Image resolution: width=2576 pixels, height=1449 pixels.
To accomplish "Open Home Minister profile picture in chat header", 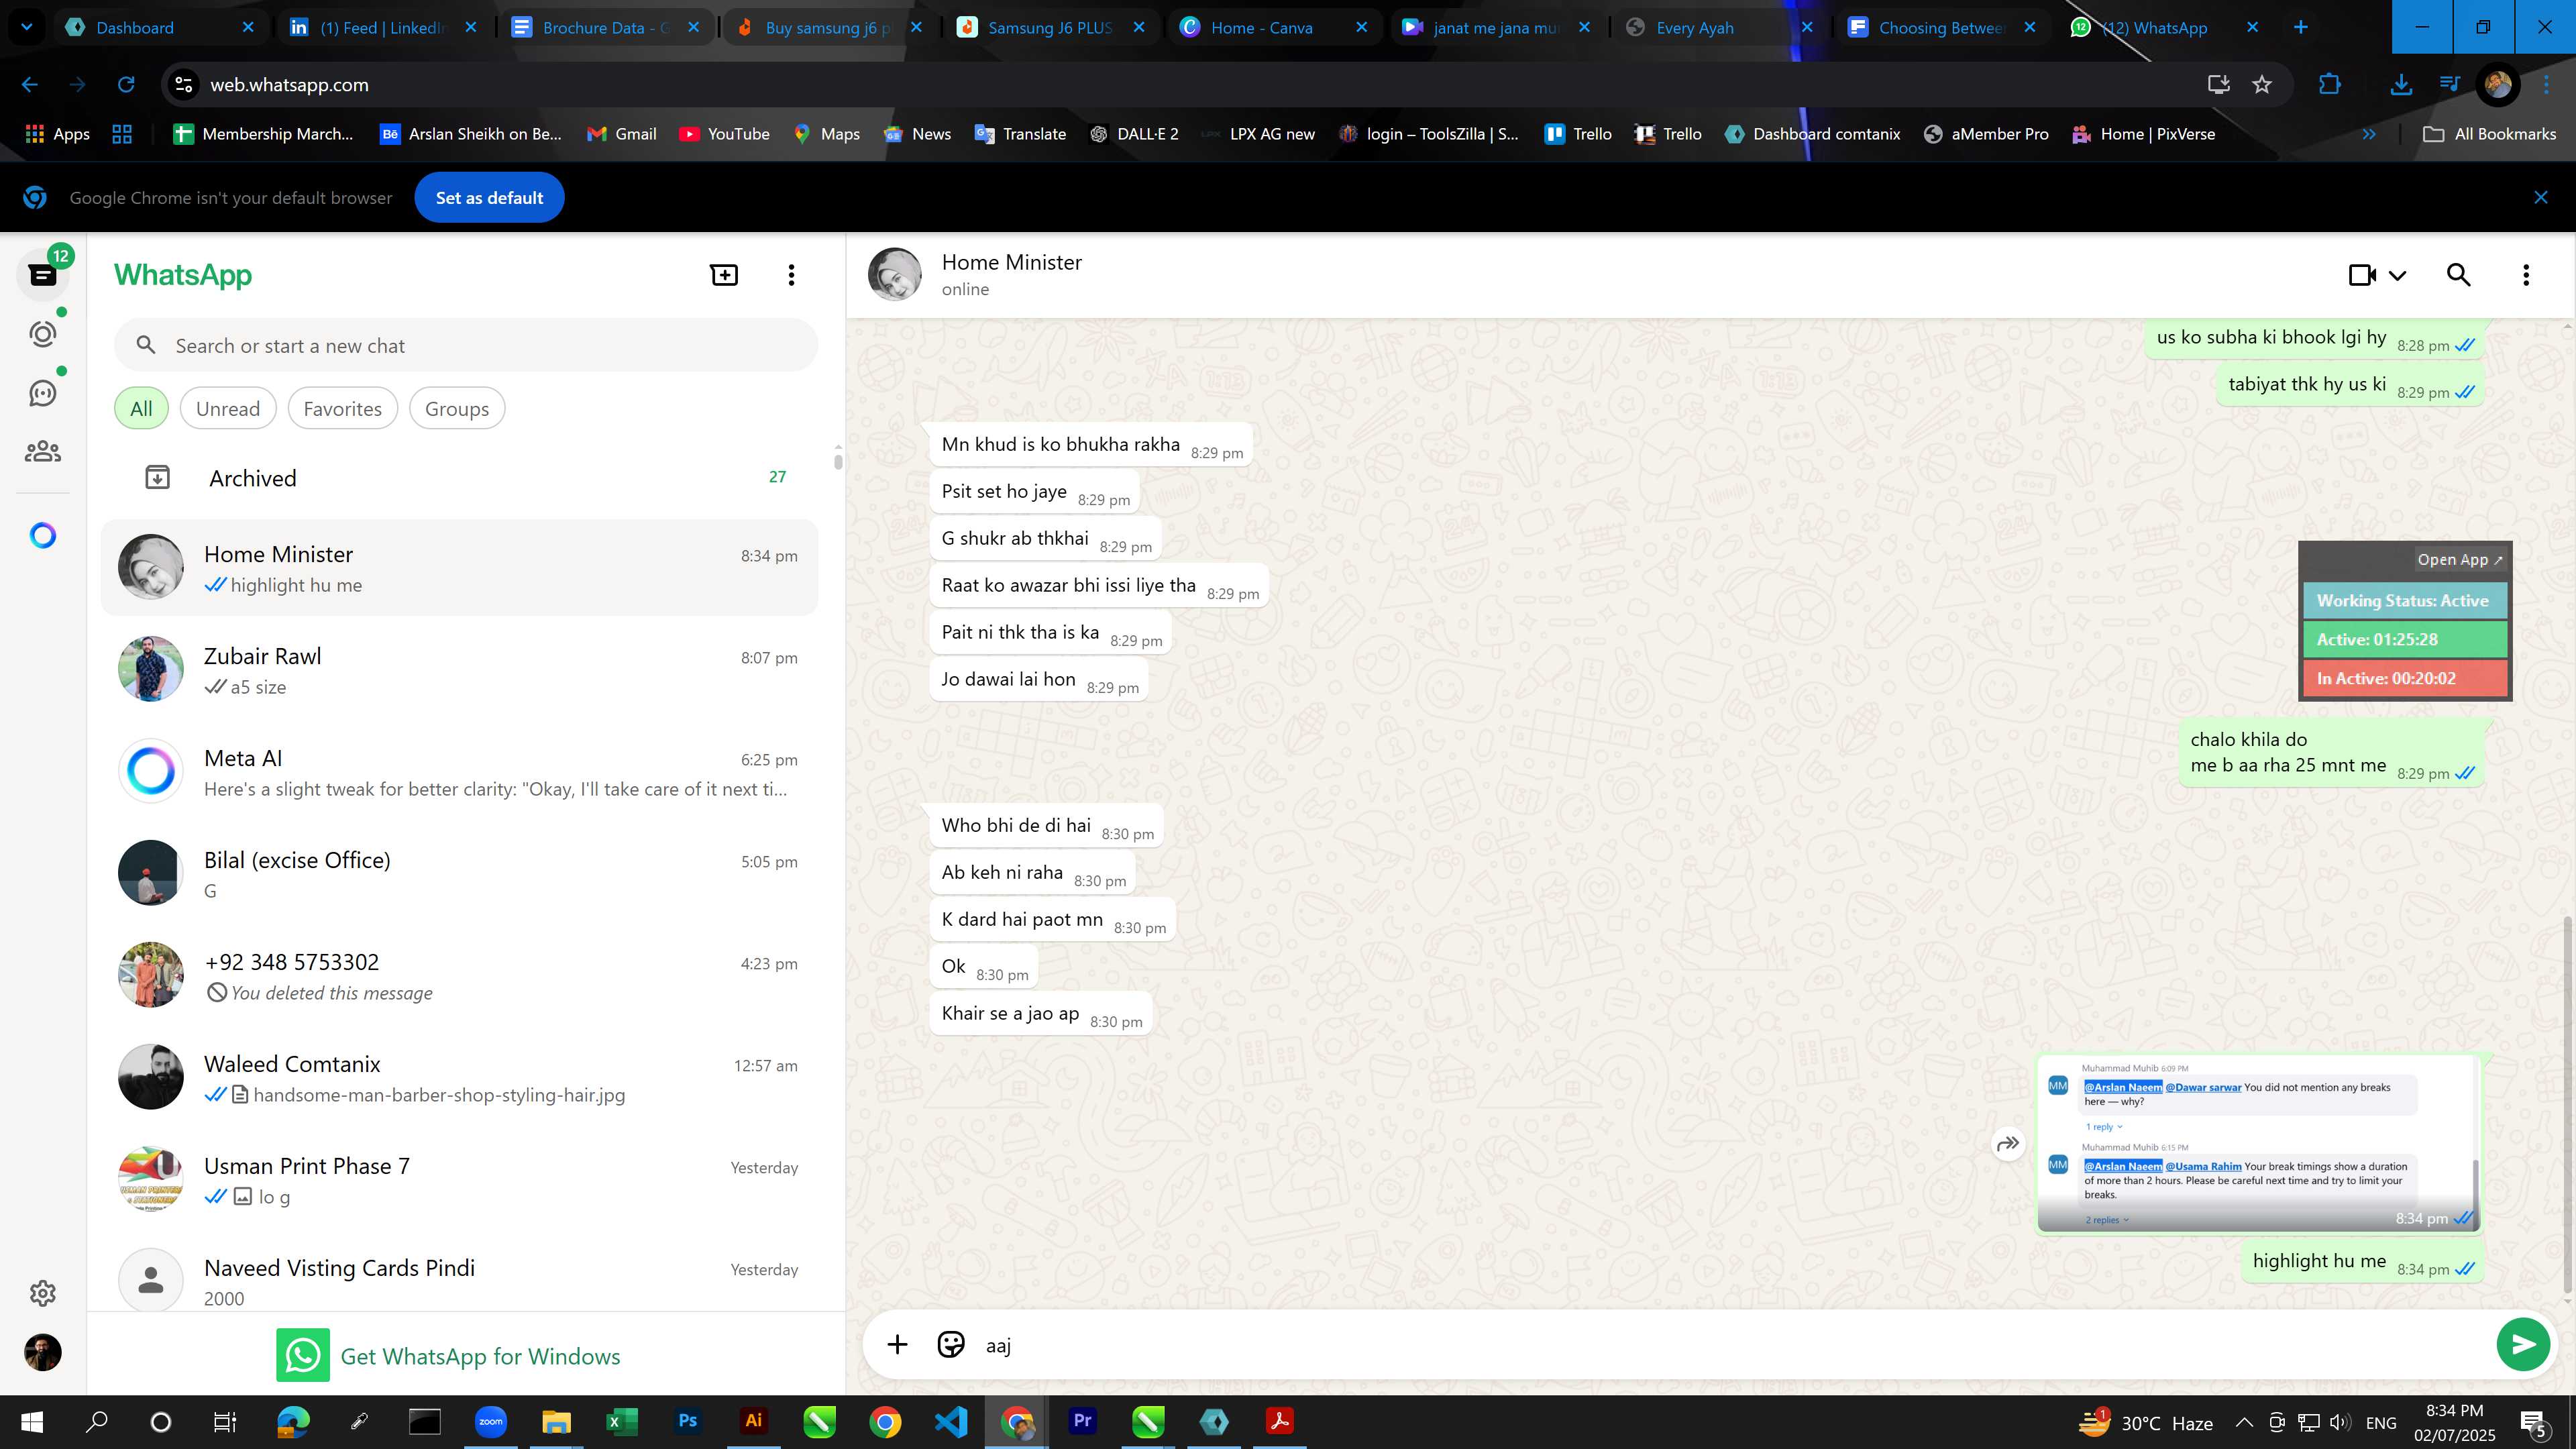I will [x=894, y=275].
